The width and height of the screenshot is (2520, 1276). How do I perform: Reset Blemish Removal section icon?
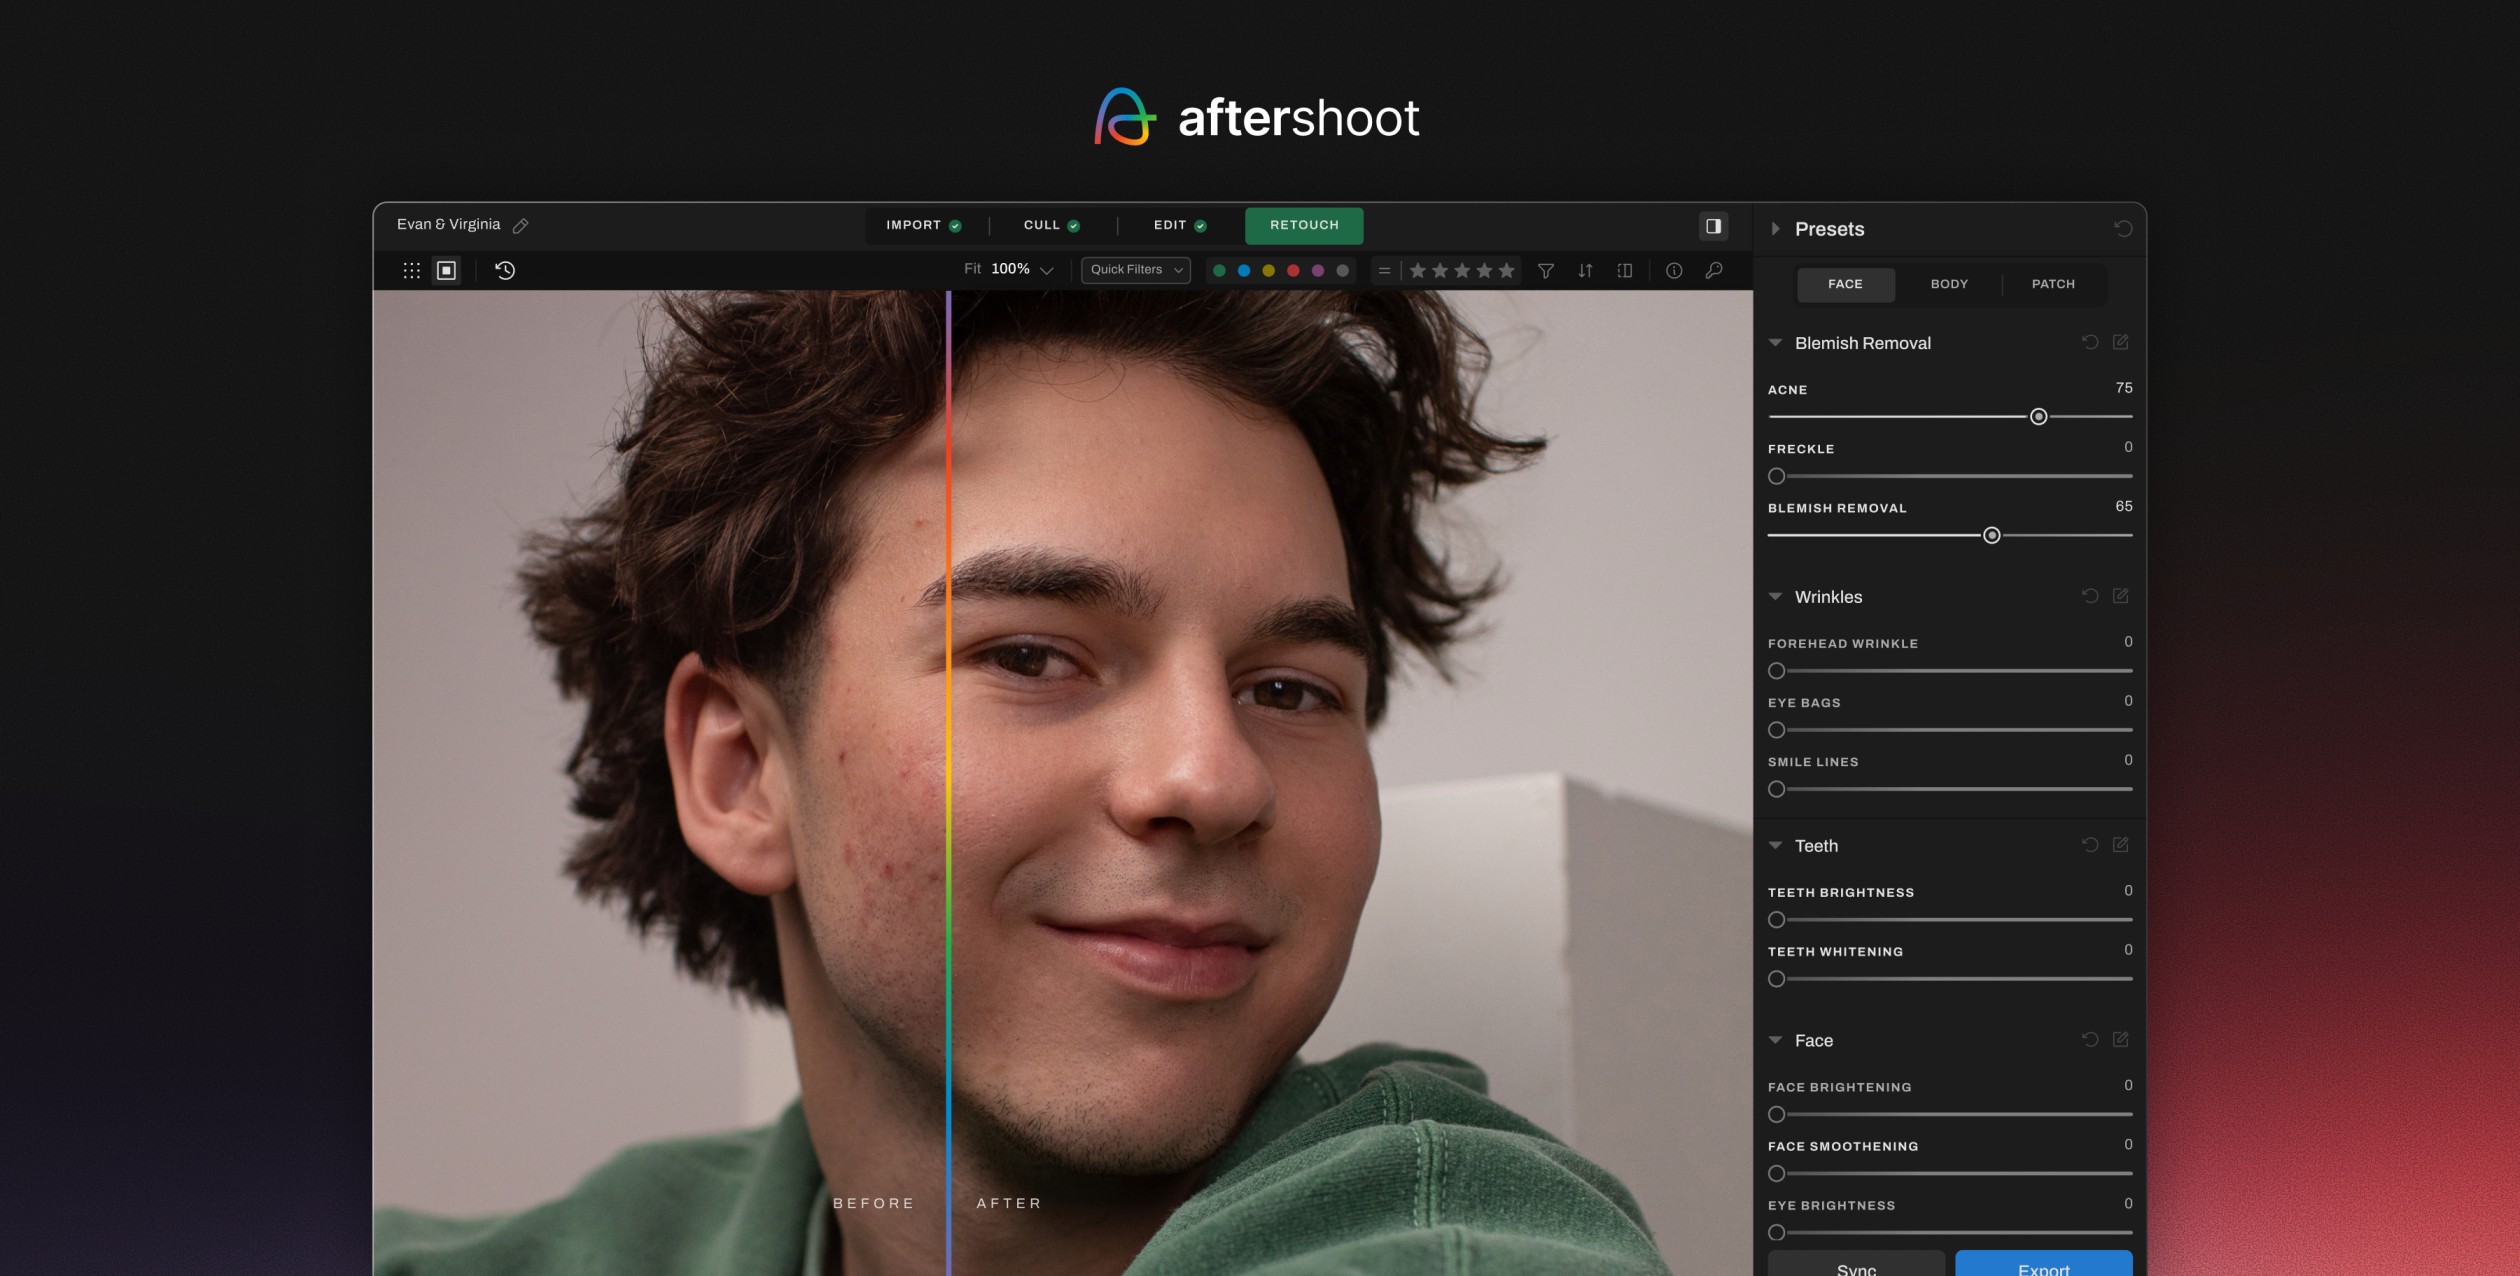point(2090,343)
